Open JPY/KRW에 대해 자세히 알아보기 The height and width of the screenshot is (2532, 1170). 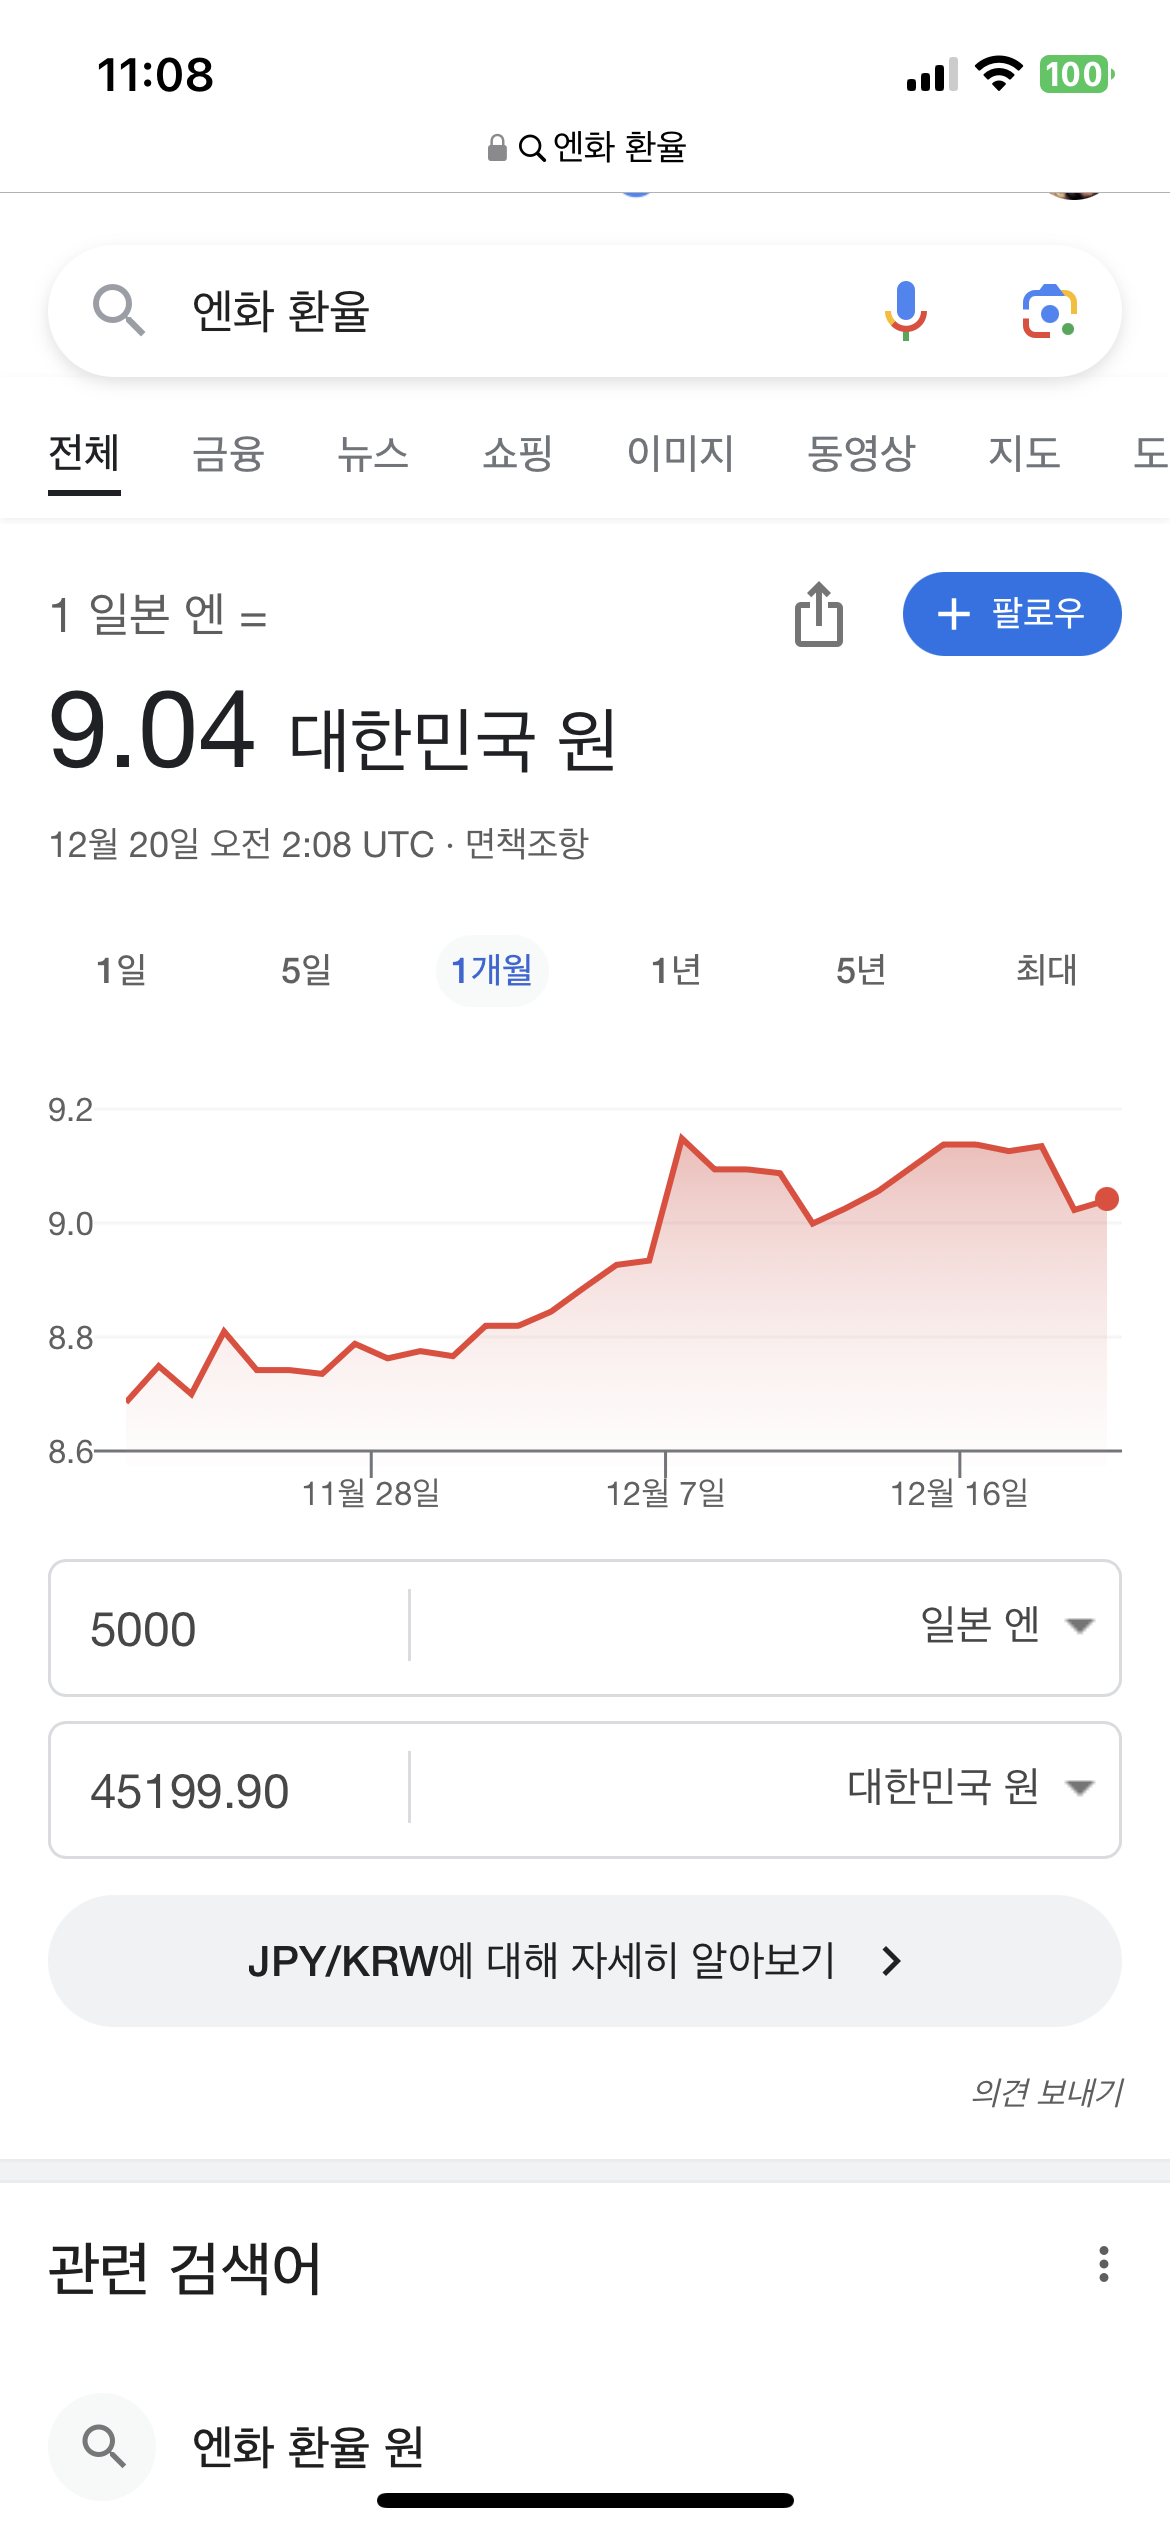click(x=584, y=1961)
